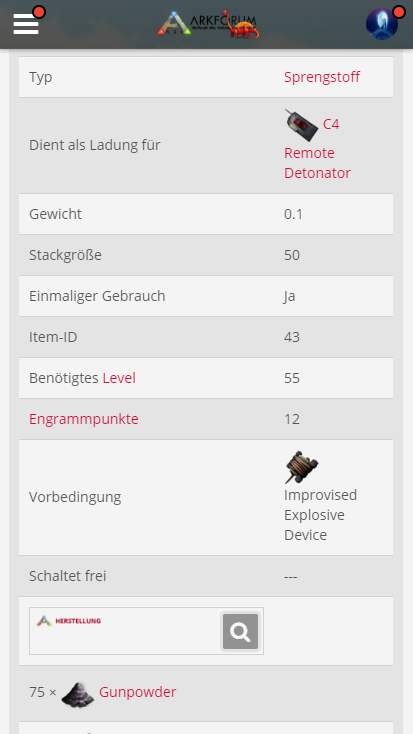Click the Improvised Explosive Device text

pos(320,515)
